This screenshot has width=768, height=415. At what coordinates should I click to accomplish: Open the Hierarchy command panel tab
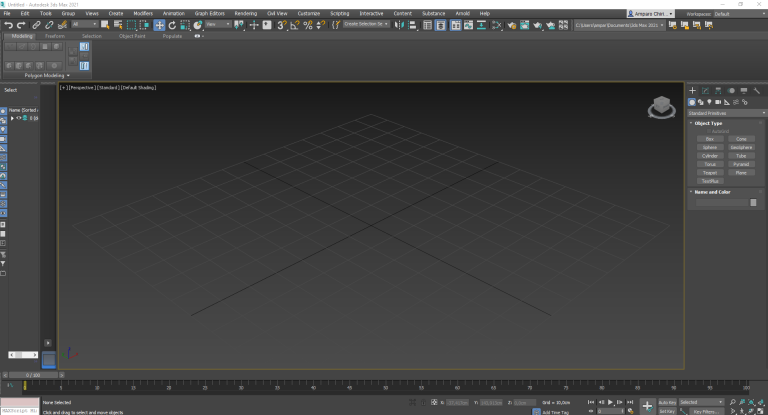click(718, 91)
